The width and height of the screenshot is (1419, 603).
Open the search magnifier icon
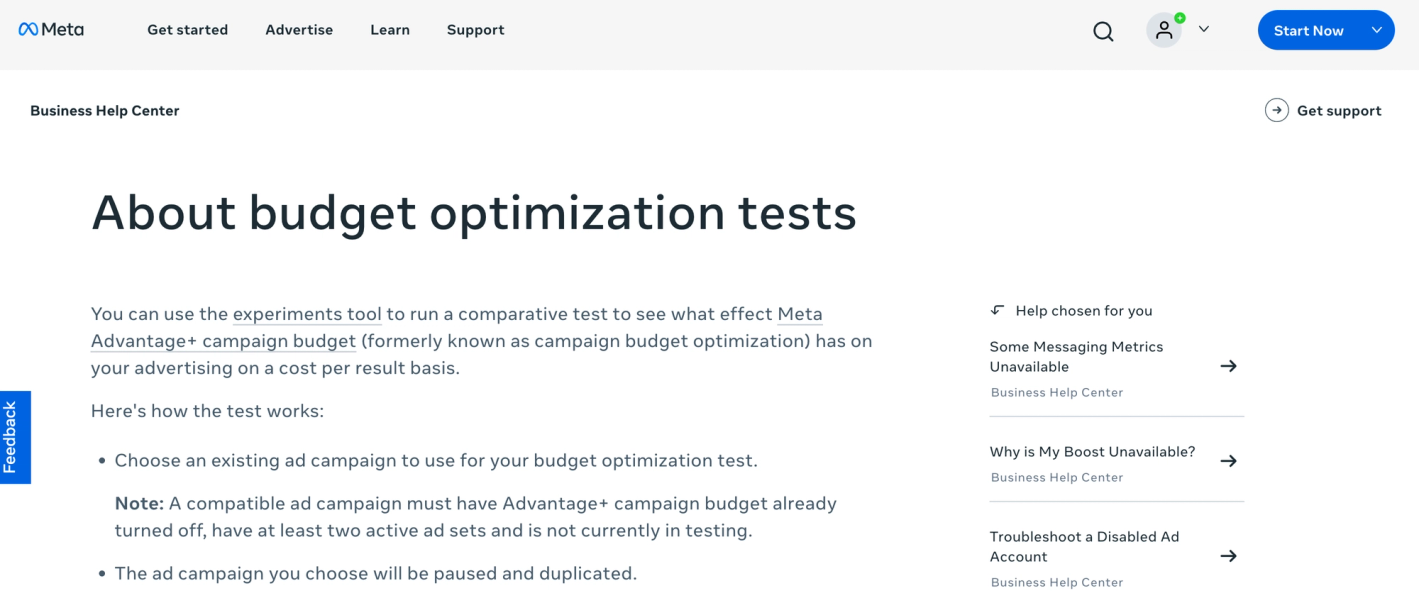(x=1103, y=31)
